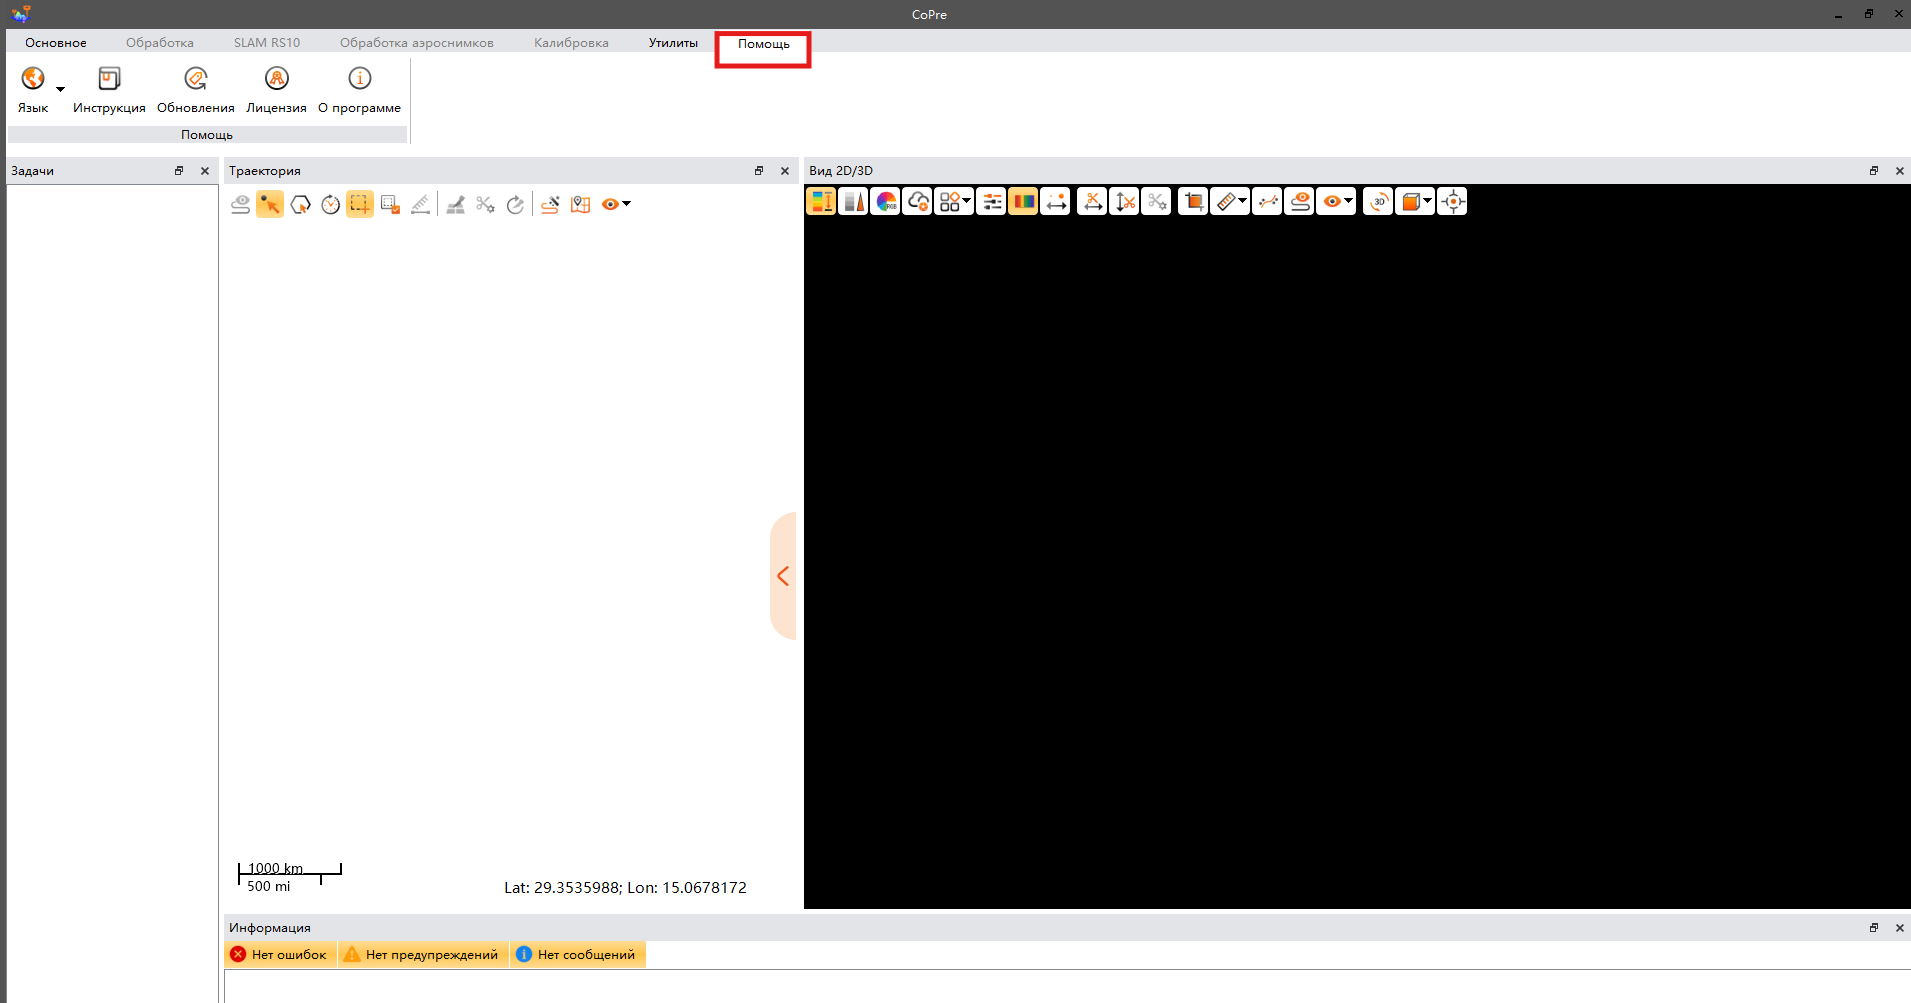Float the Траектория panel
The width and height of the screenshot is (1911, 1003).
[x=759, y=171]
